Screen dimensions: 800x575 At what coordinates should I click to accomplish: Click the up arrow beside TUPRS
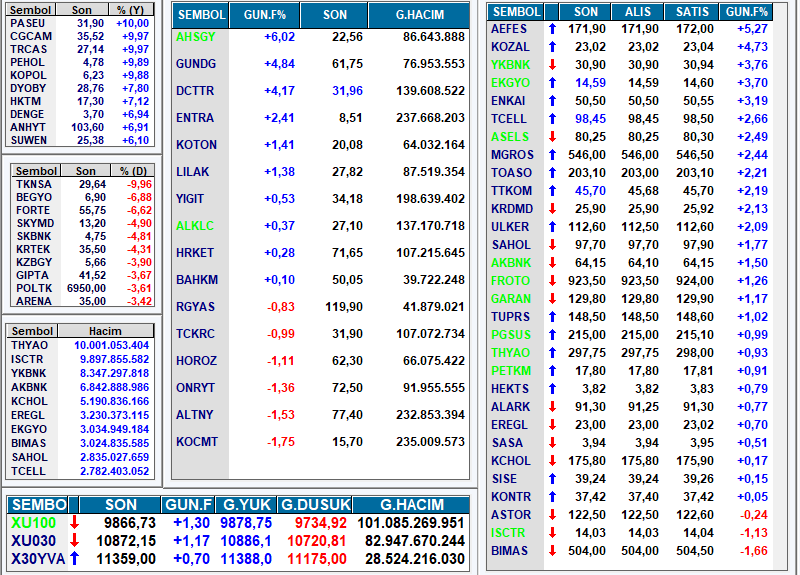click(552, 317)
